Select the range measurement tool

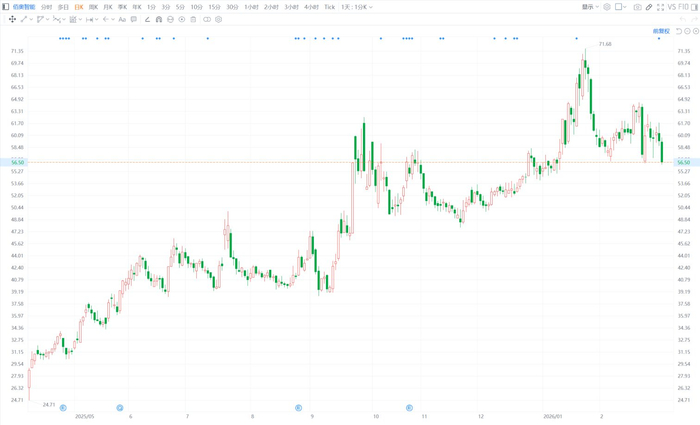pyautogui.click(x=89, y=19)
